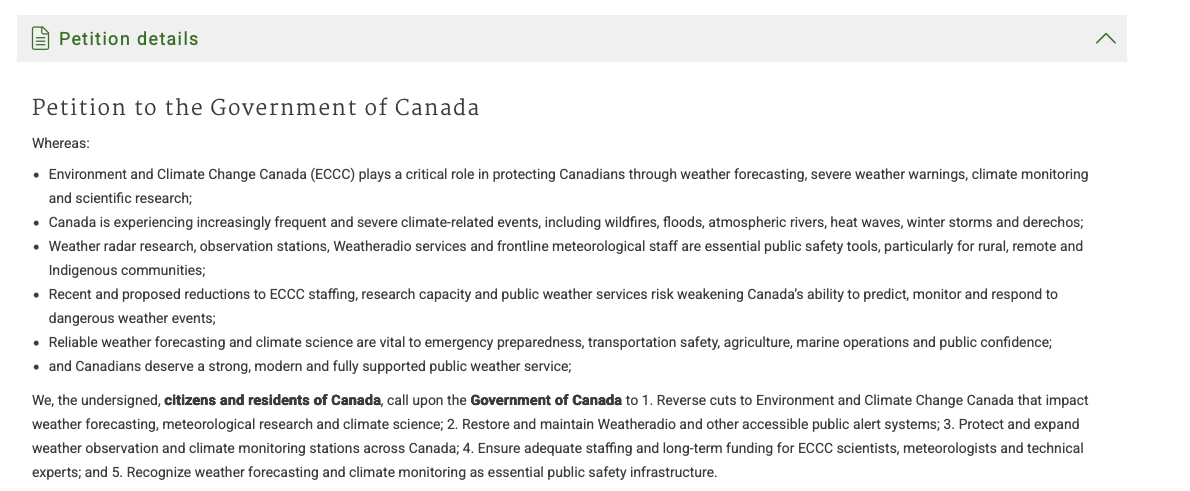Click the bullet about increasingly frequent climate-related events

click(565, 222)
